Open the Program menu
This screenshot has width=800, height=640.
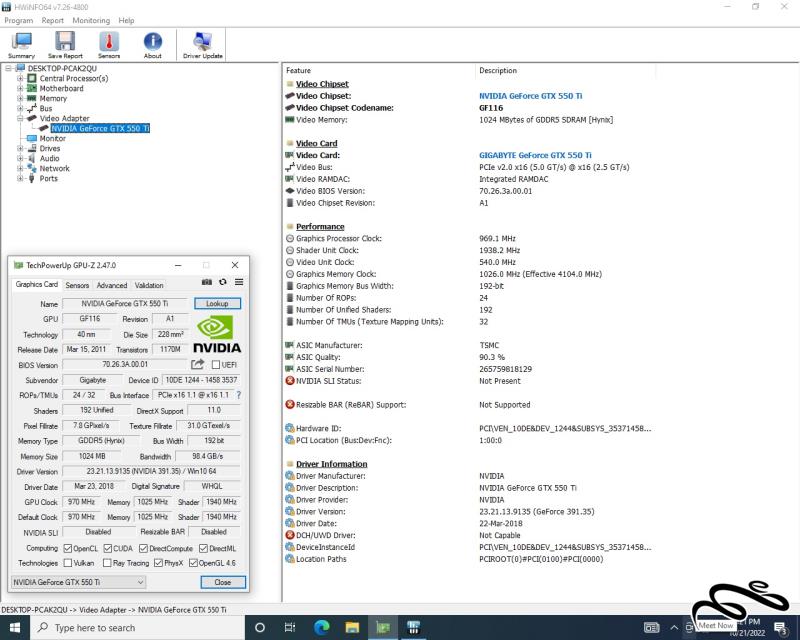pyautogui.click(x=18, y=20)
